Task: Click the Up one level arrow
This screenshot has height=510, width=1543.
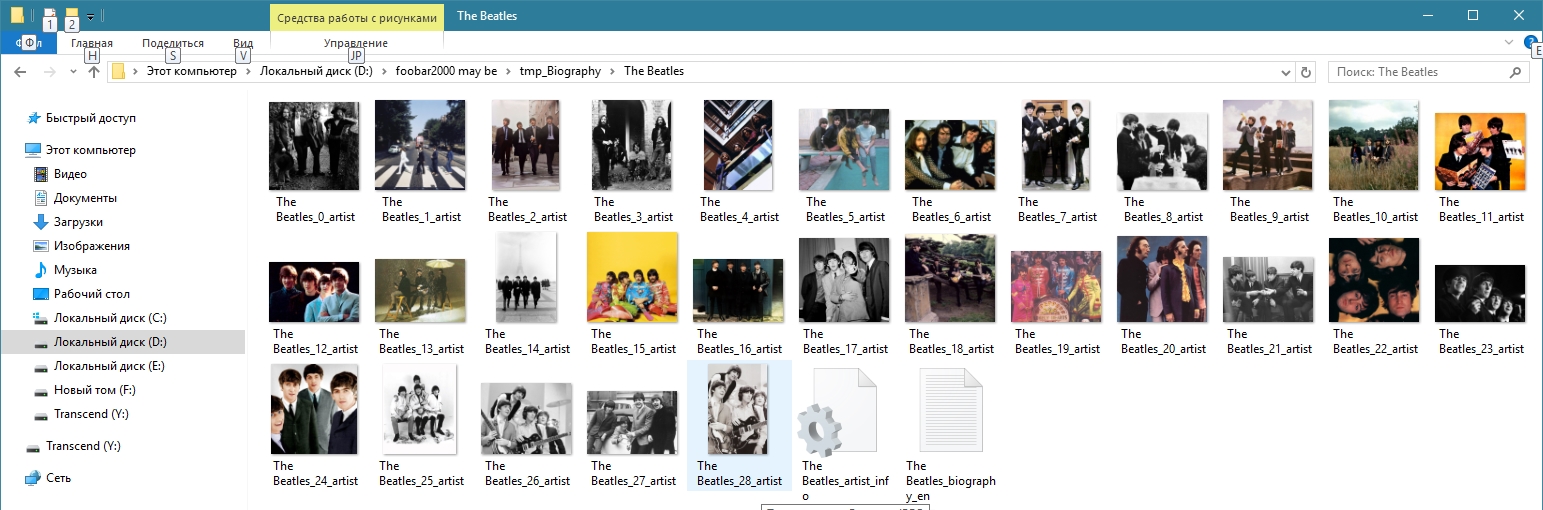Action: 94,72
